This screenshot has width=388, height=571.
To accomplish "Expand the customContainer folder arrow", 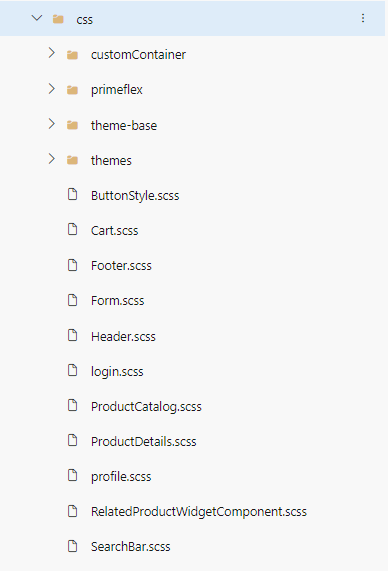I will [52, 54].
